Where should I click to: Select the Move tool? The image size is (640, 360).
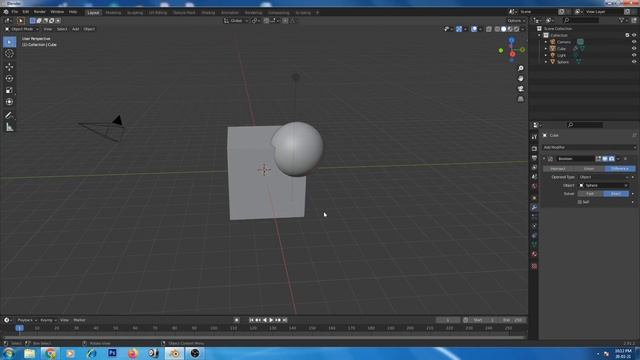click(9, 67)
